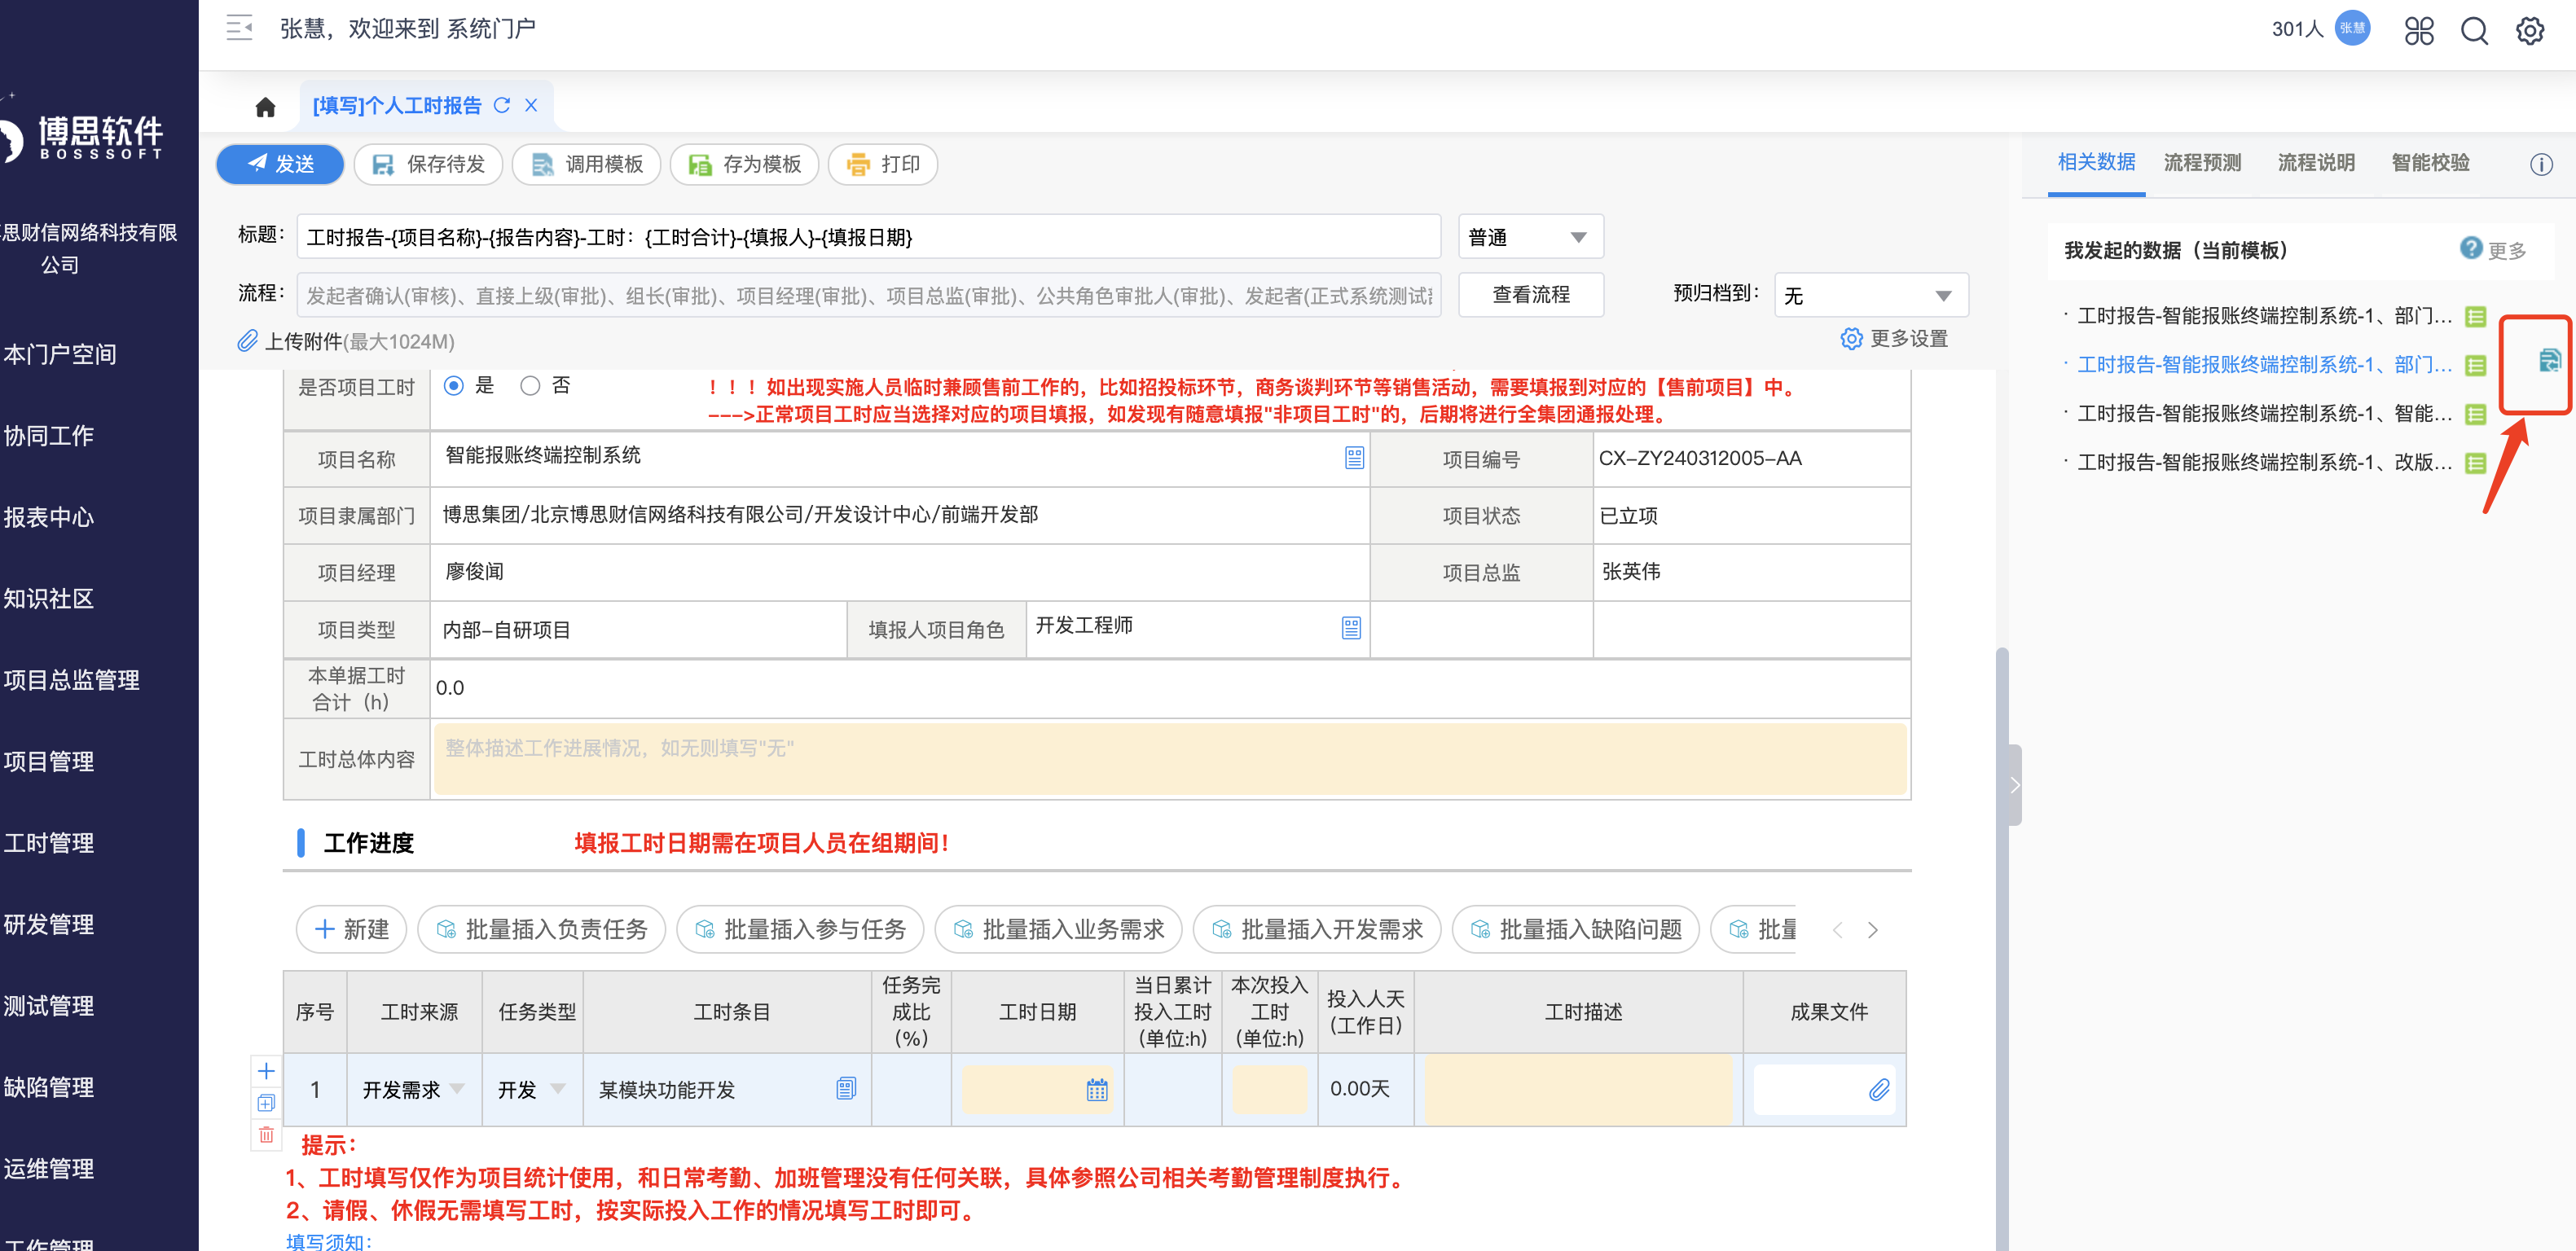Open 工时管理 in sidebar

(49, 843)
